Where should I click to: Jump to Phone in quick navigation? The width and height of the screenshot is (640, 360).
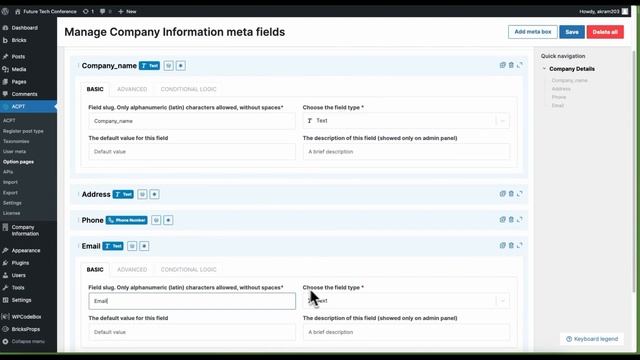click(x=559, y=97)
